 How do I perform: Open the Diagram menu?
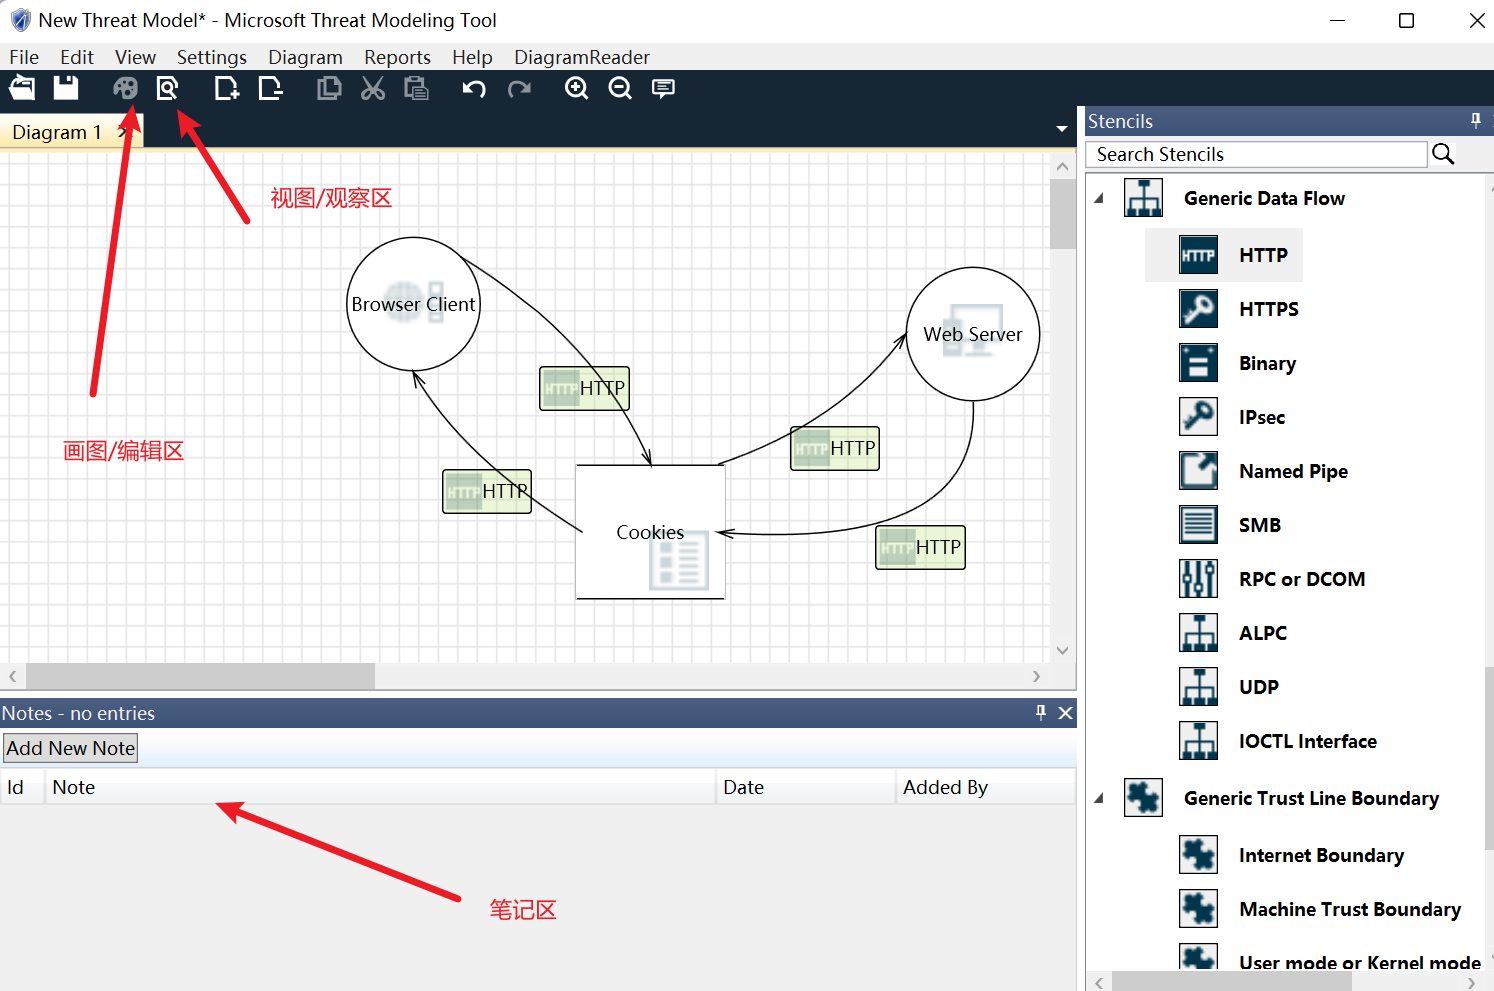tap(305, 57)
